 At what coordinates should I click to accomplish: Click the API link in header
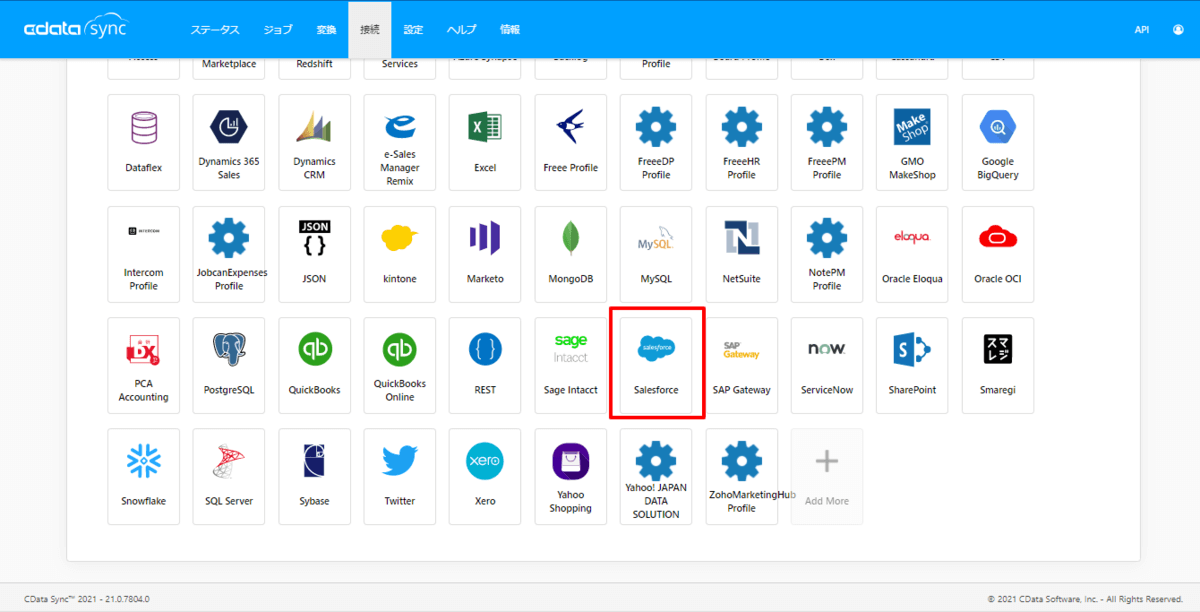[1142, 30]
